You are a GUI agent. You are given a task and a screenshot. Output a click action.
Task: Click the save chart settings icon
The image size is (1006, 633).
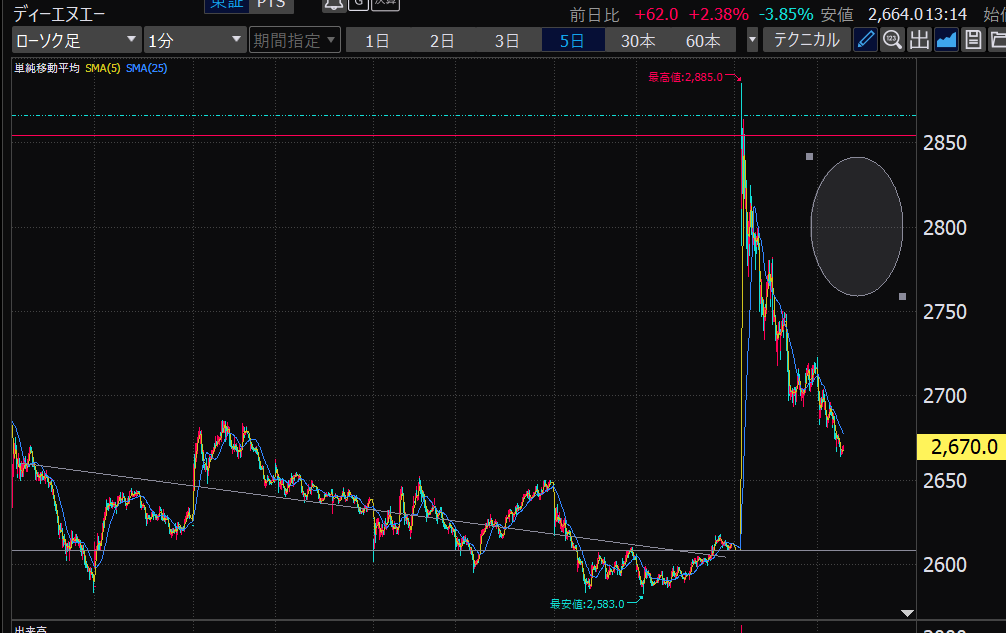[x=971, y=41]
